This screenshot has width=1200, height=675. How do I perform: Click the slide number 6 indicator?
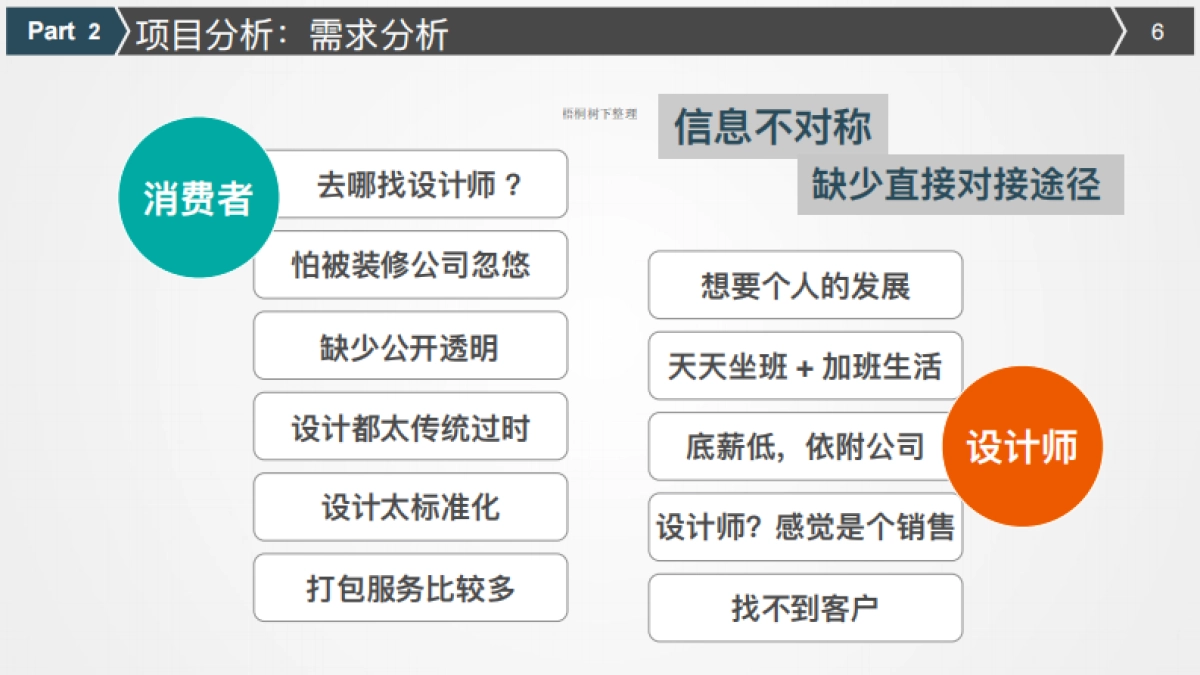[1157, 31]
